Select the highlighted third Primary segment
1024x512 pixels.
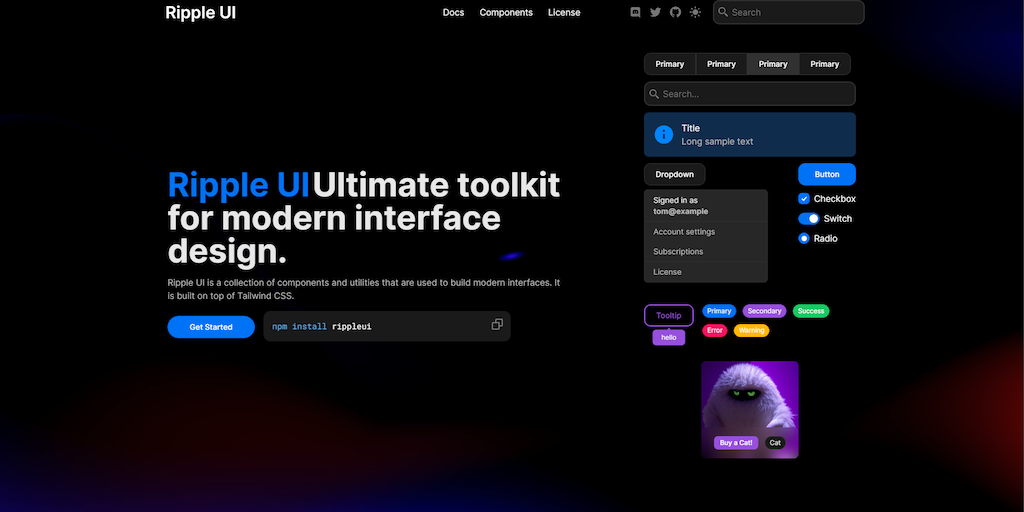pos(773,64)
